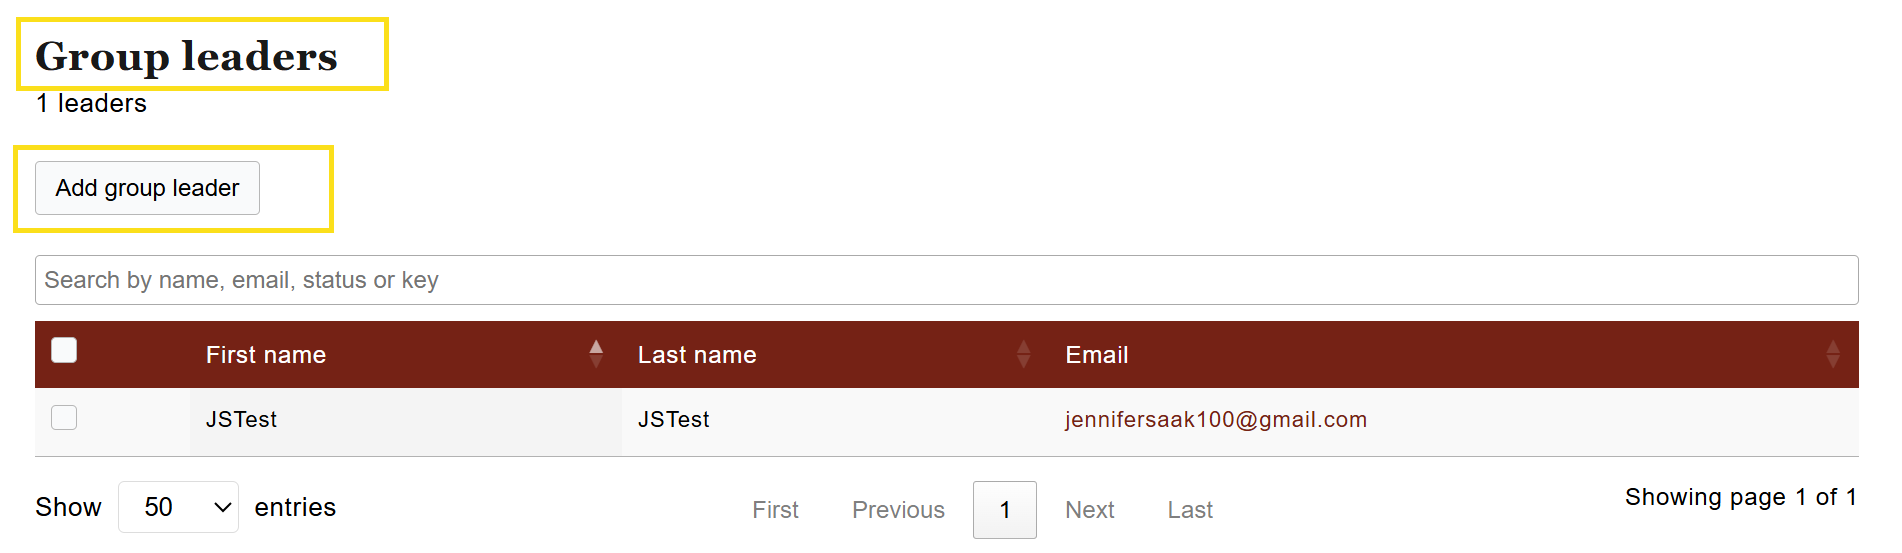
Task: Click the First name column sort arrows
Action: pos(596,354)
